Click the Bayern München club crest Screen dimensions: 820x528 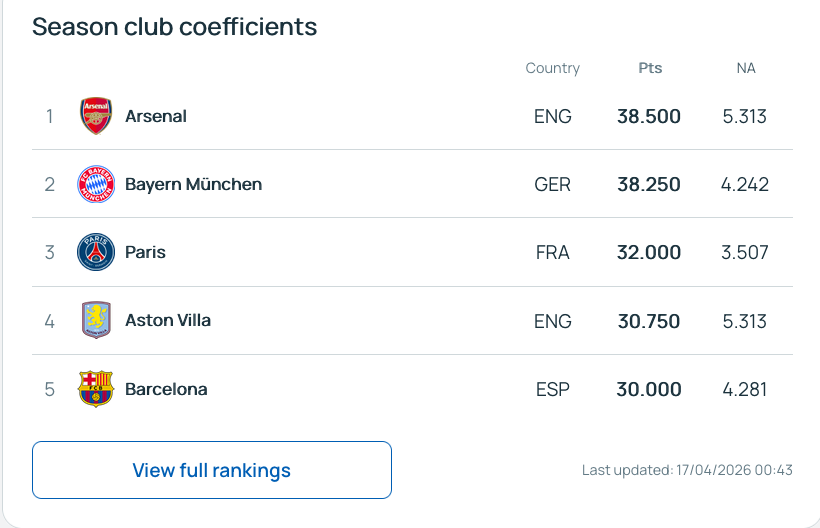[96, 184]
